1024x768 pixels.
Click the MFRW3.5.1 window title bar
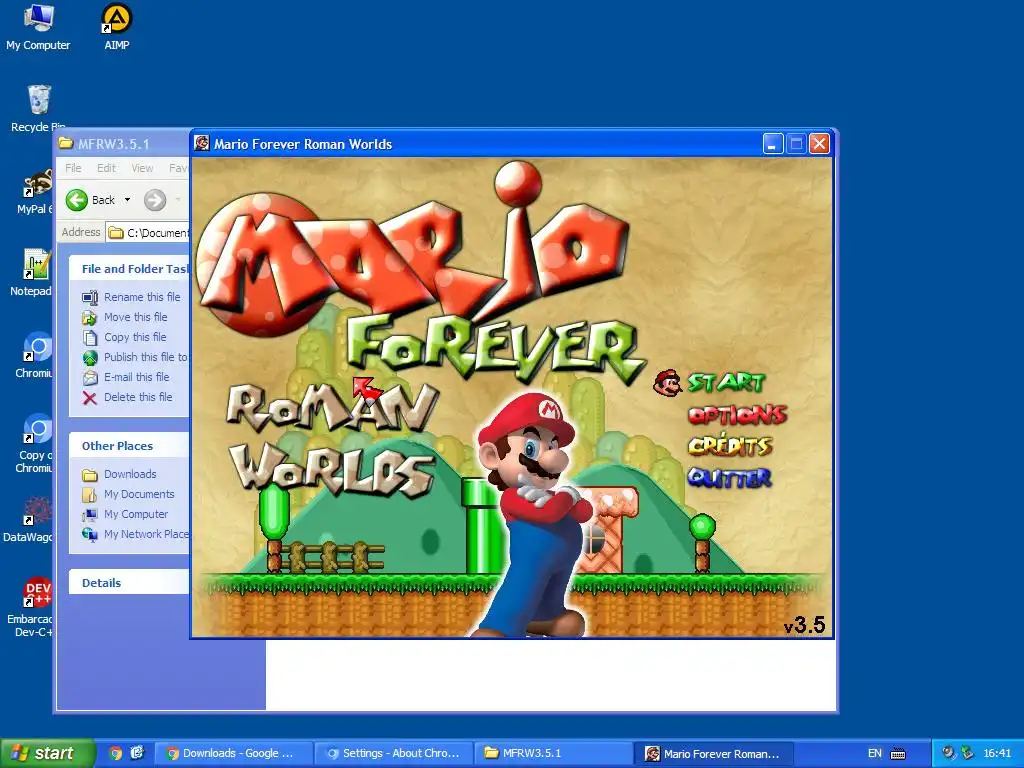(123, 144)
